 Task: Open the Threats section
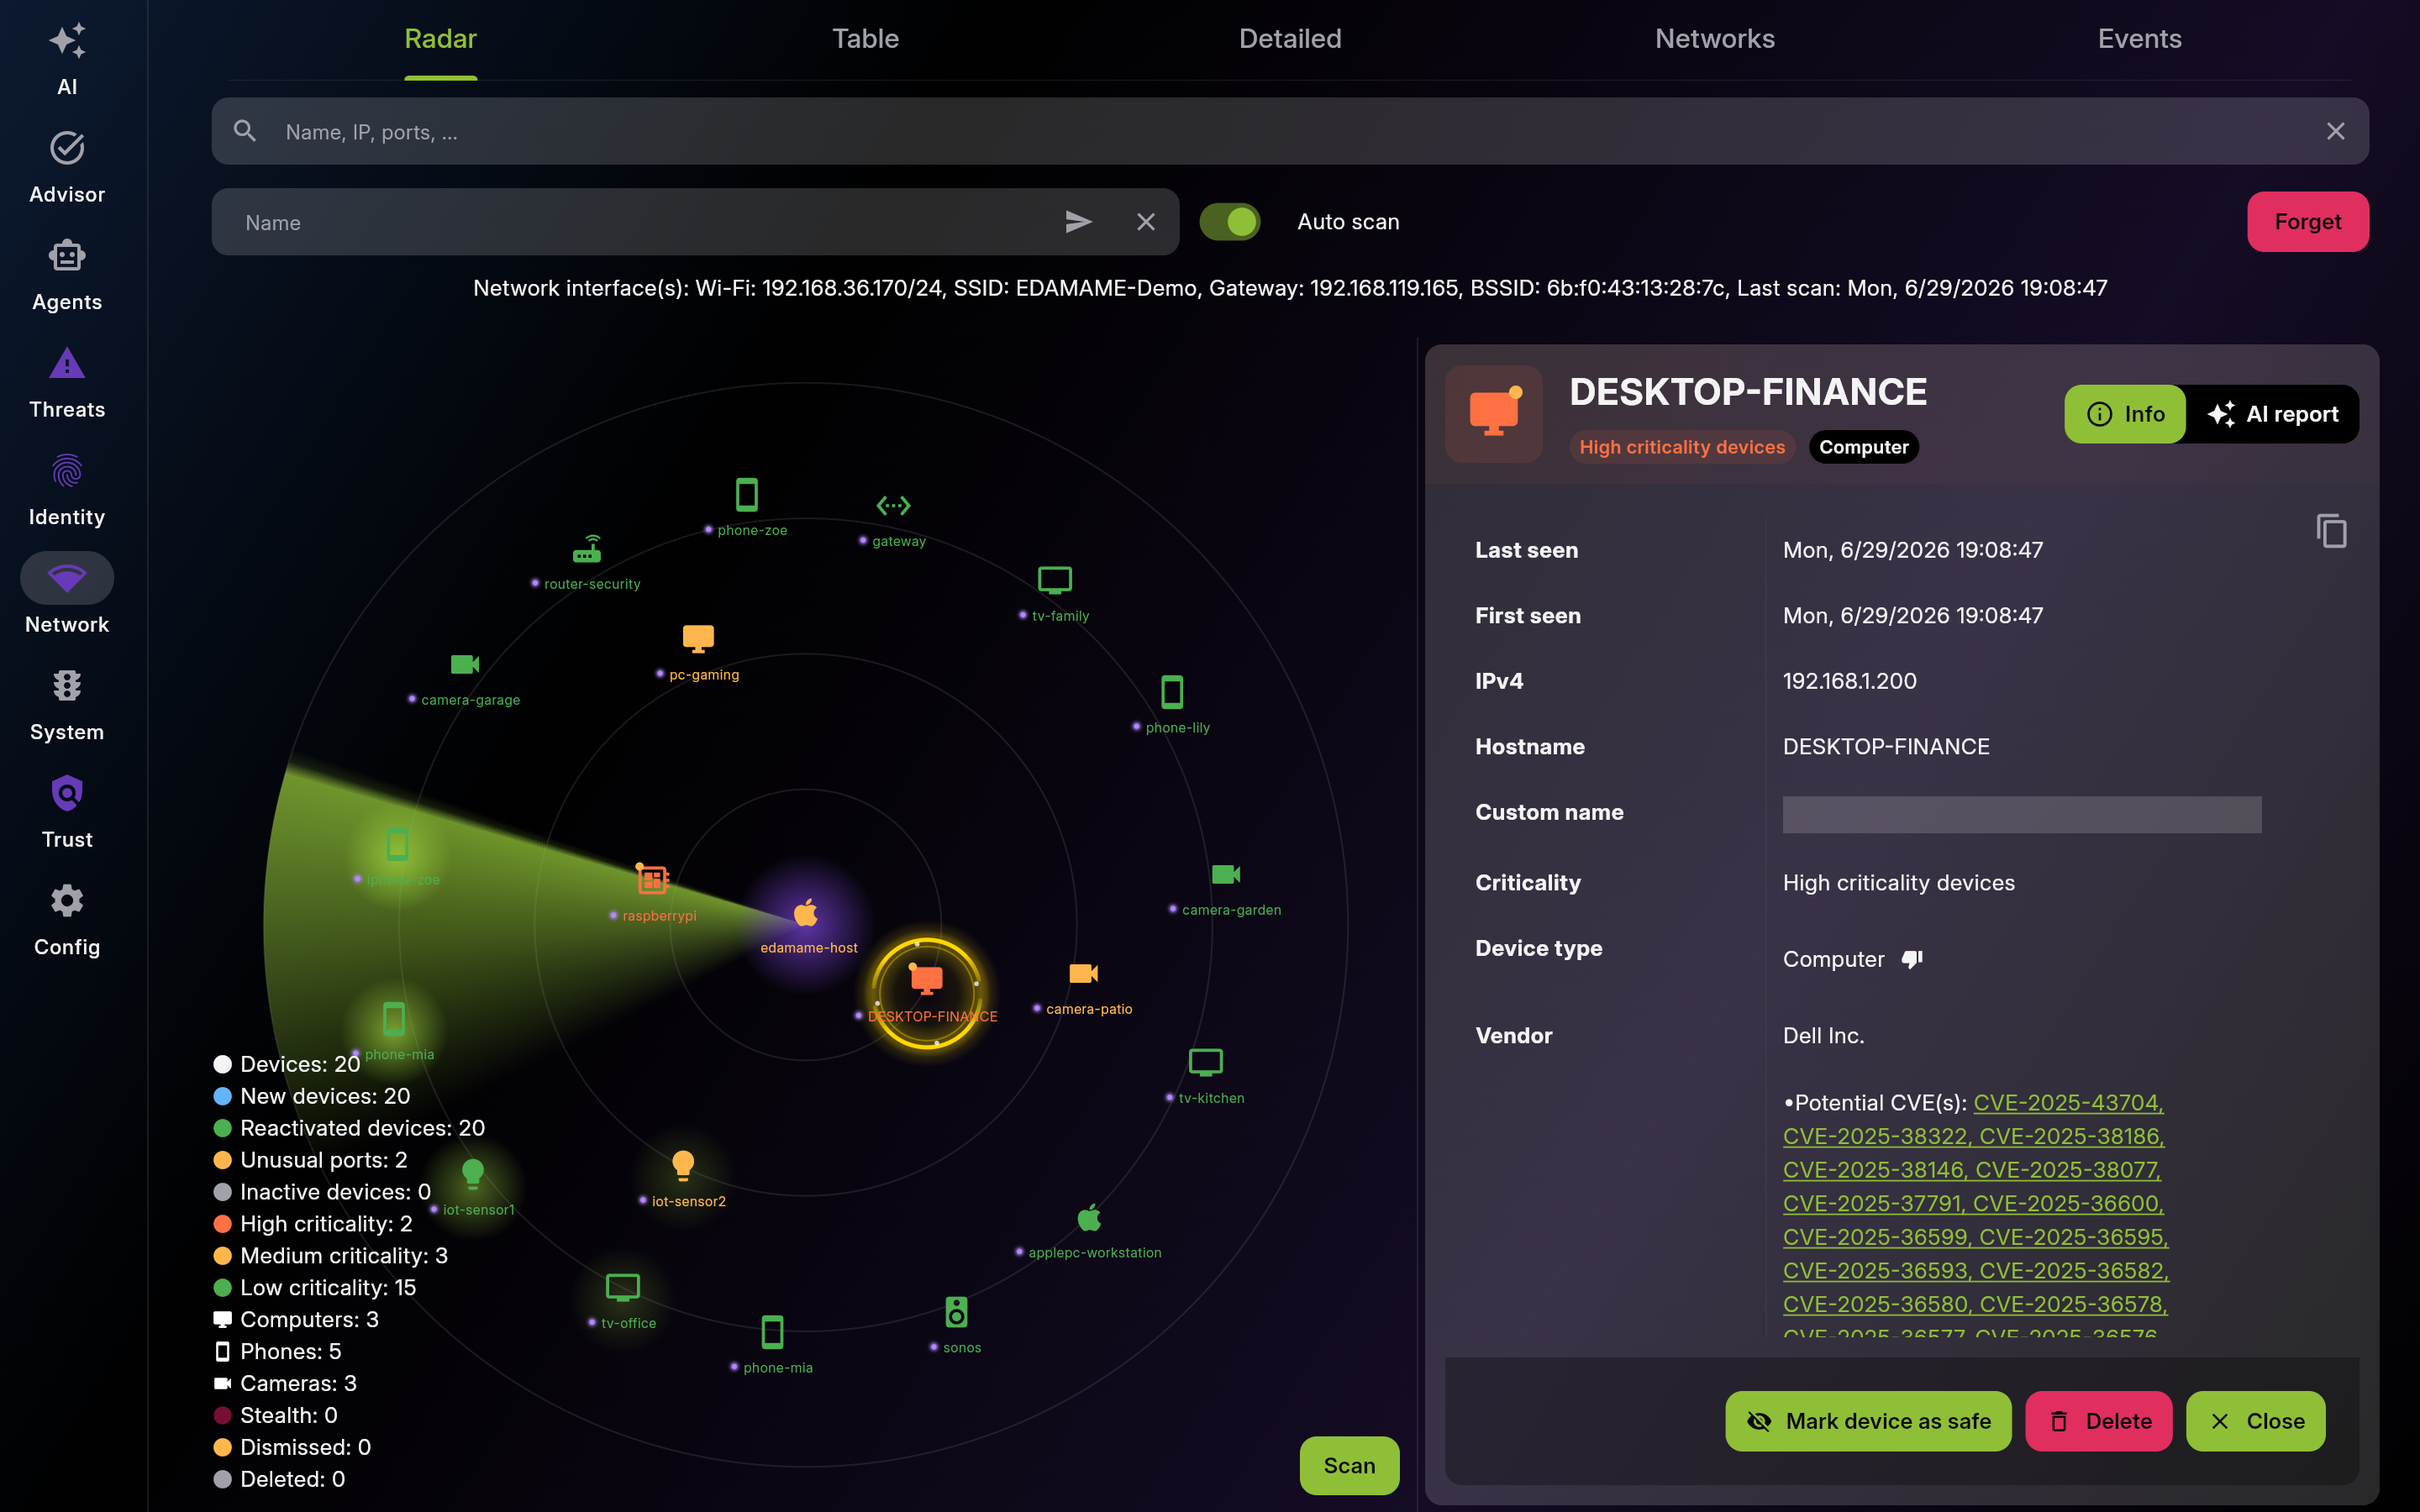pos(67,383)
